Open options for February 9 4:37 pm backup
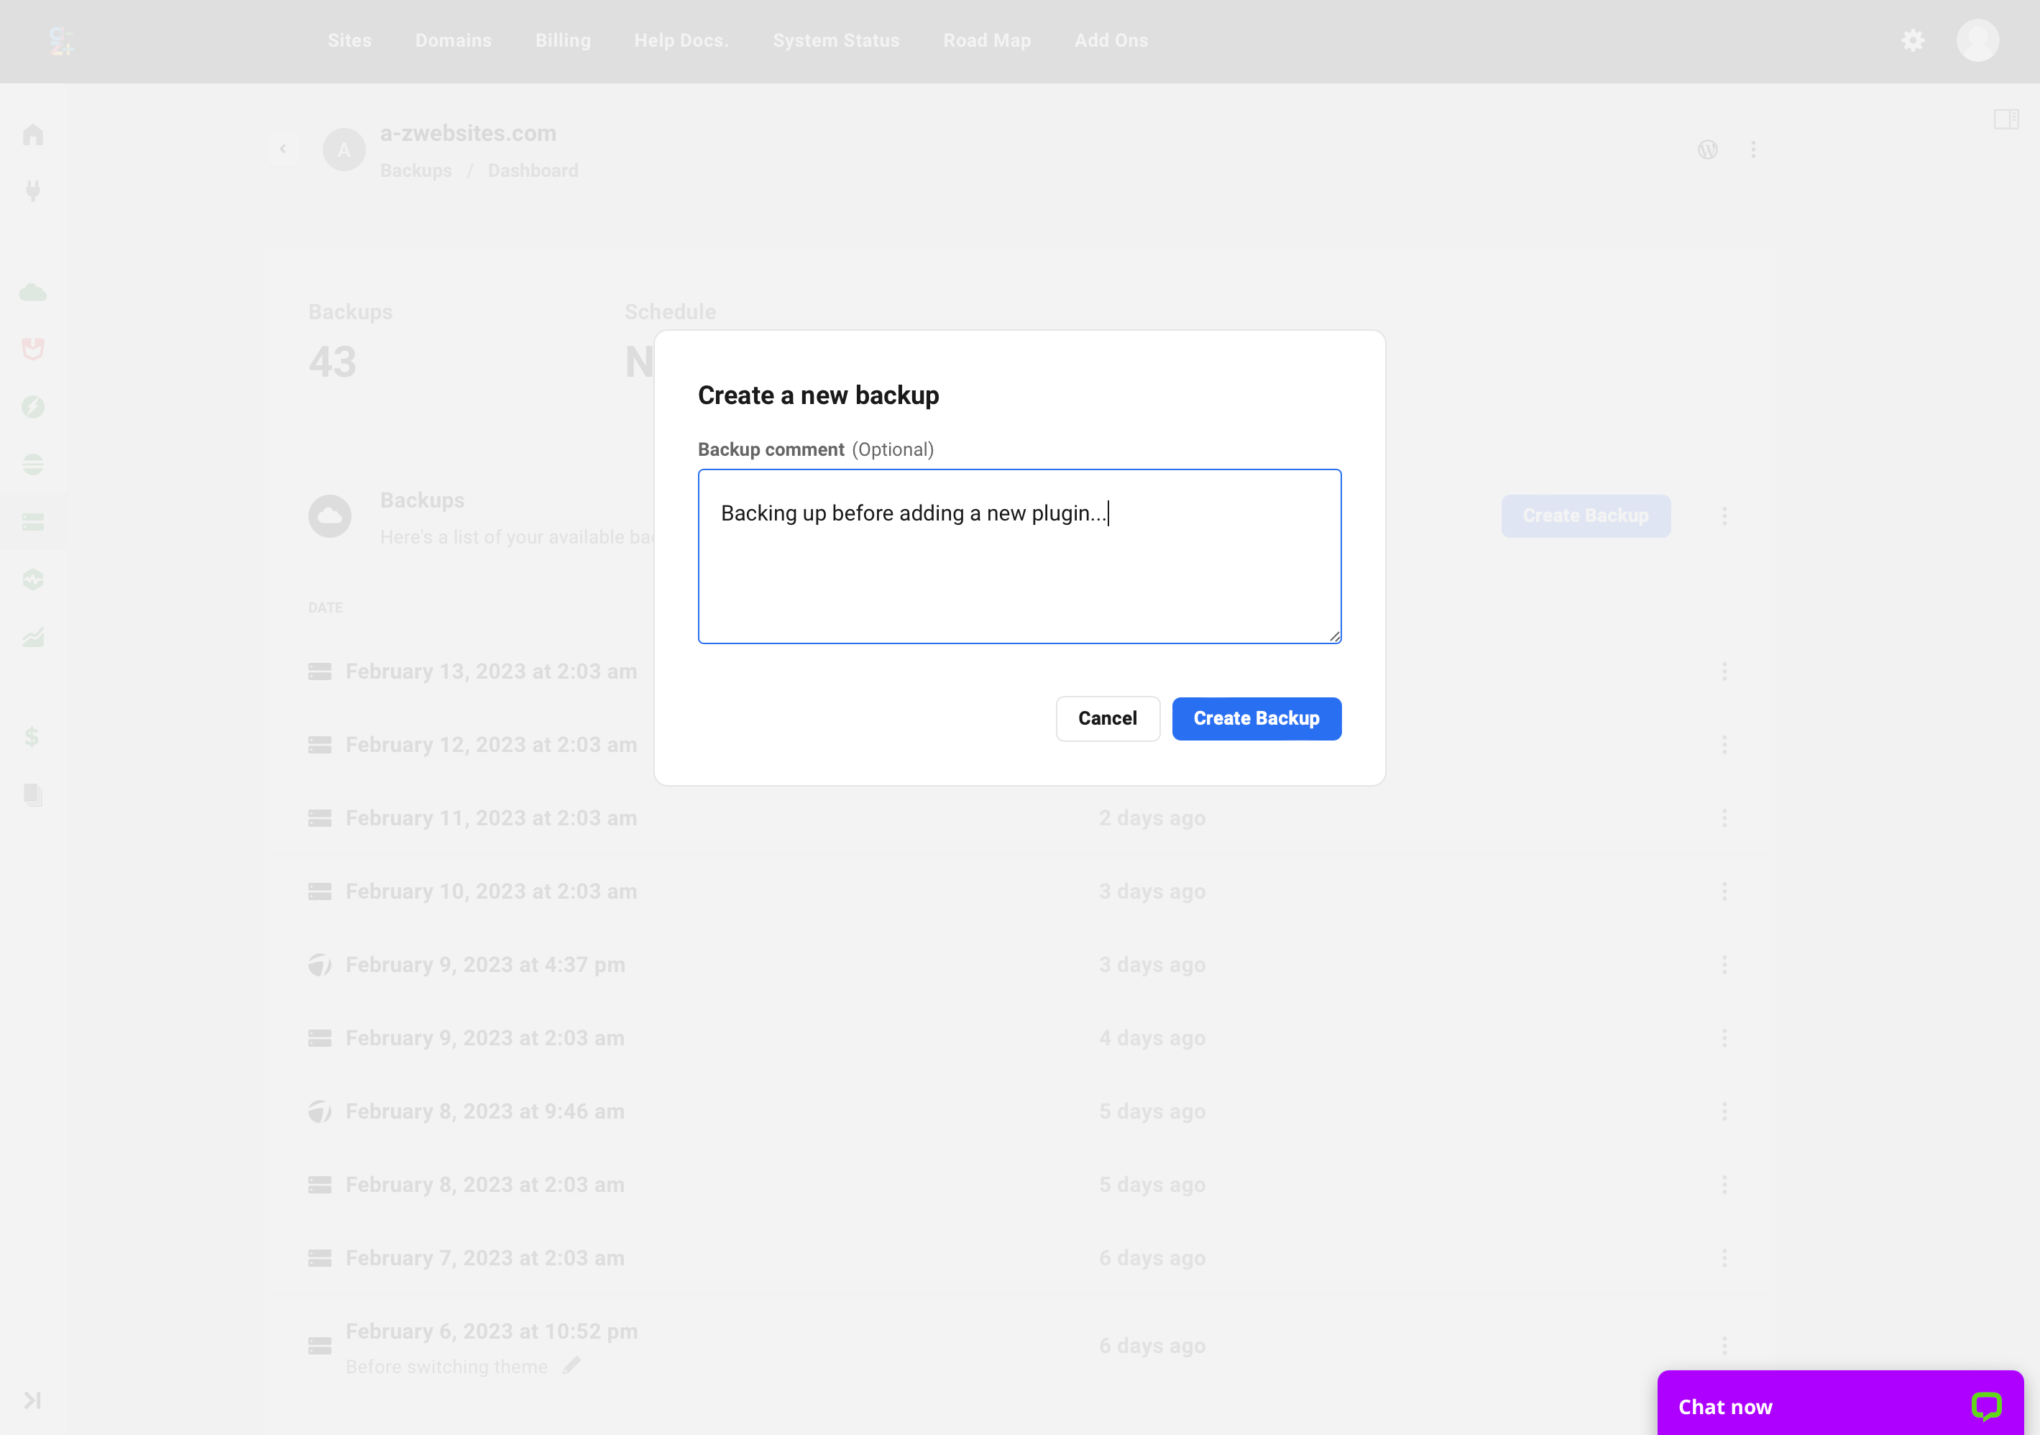Viewport: 2040px width, 1435px height. (1724, 965)
